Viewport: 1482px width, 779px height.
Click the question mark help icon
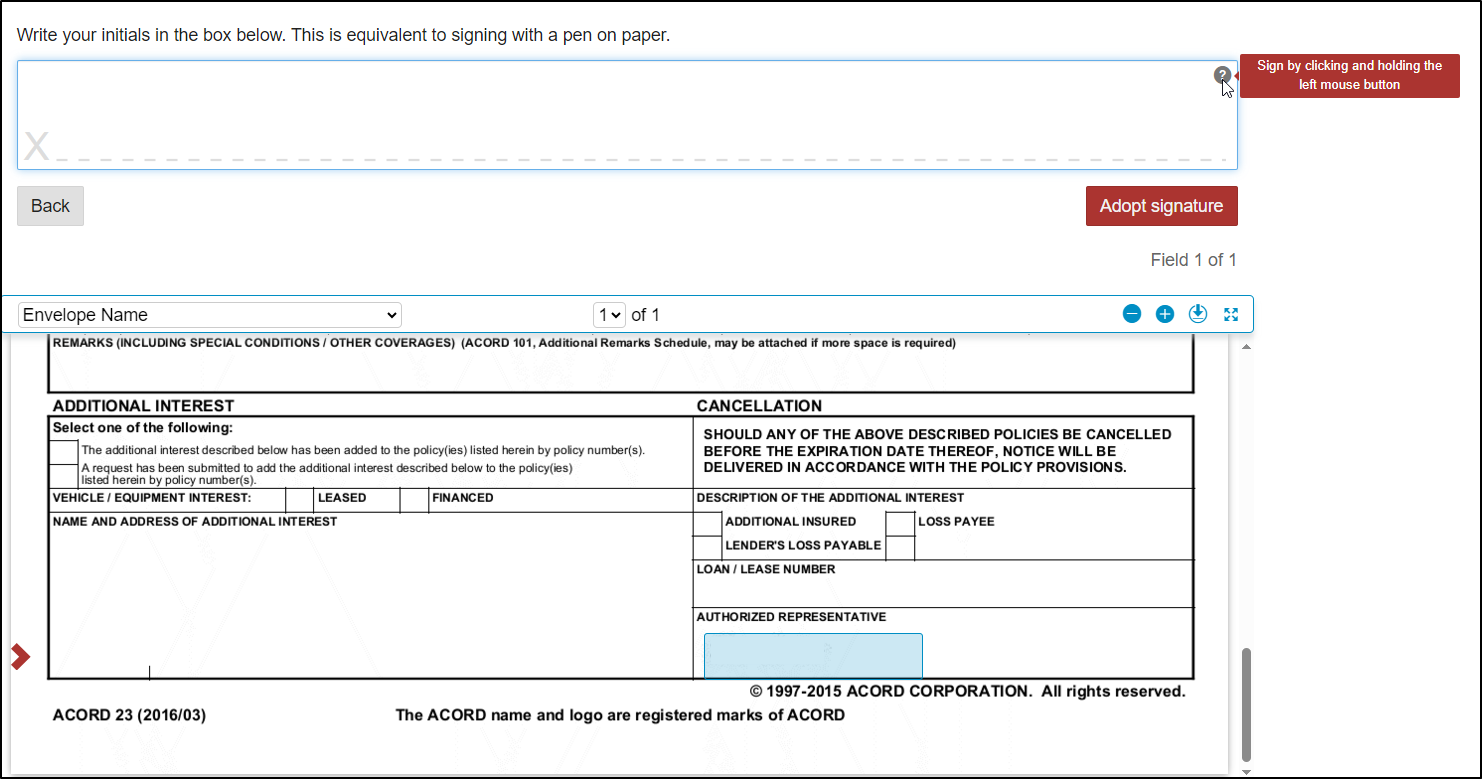click(x=1222, y=75)
